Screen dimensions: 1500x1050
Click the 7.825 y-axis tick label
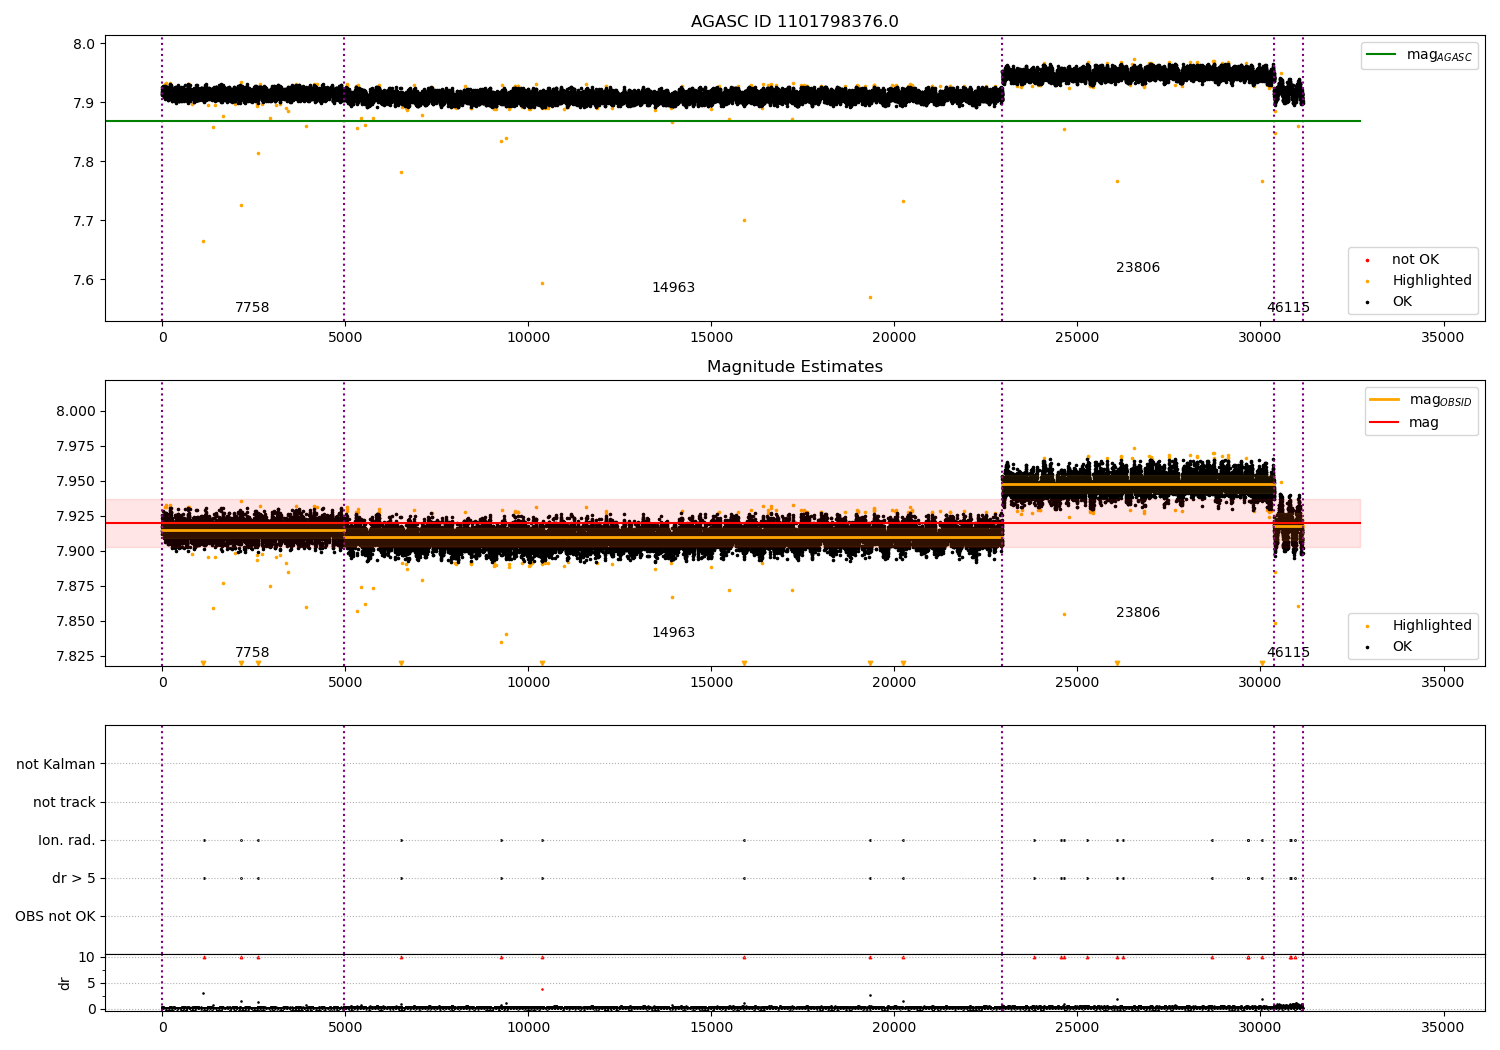75,657
